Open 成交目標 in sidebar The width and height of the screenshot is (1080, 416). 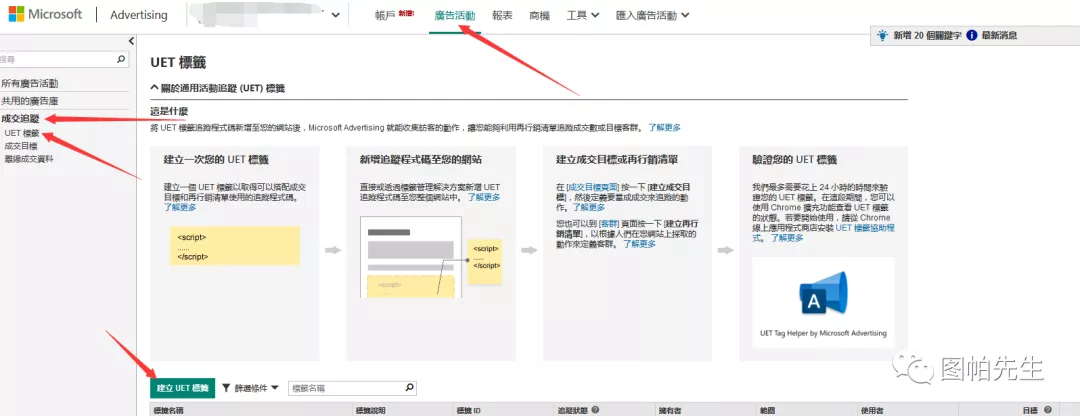click(x=21, y=146)
